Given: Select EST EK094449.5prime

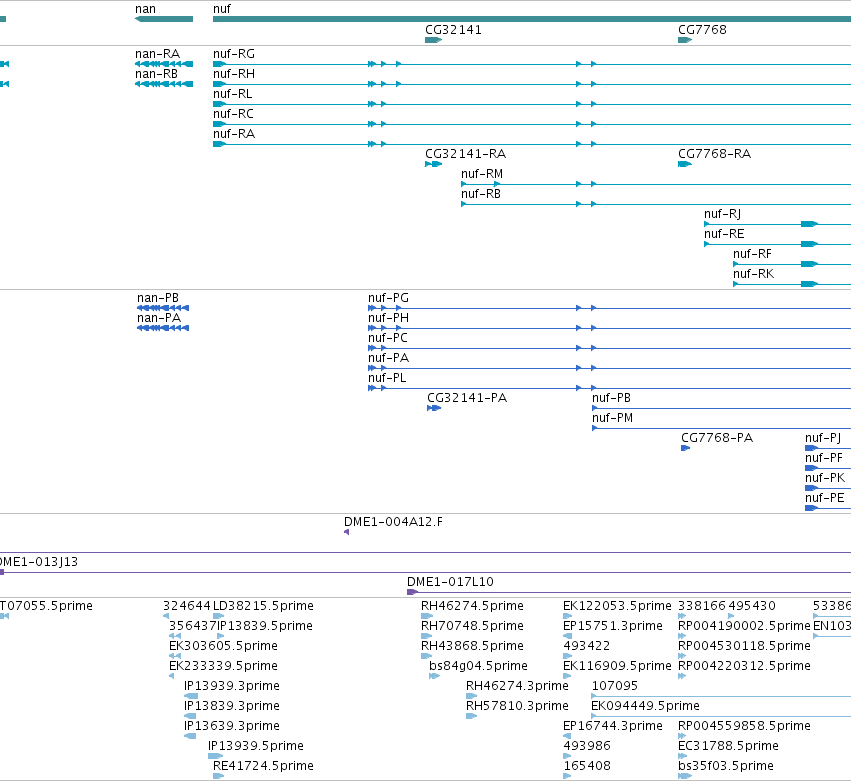Looking at the screenshot, I should pyautogui.click(x=645, y=707).
